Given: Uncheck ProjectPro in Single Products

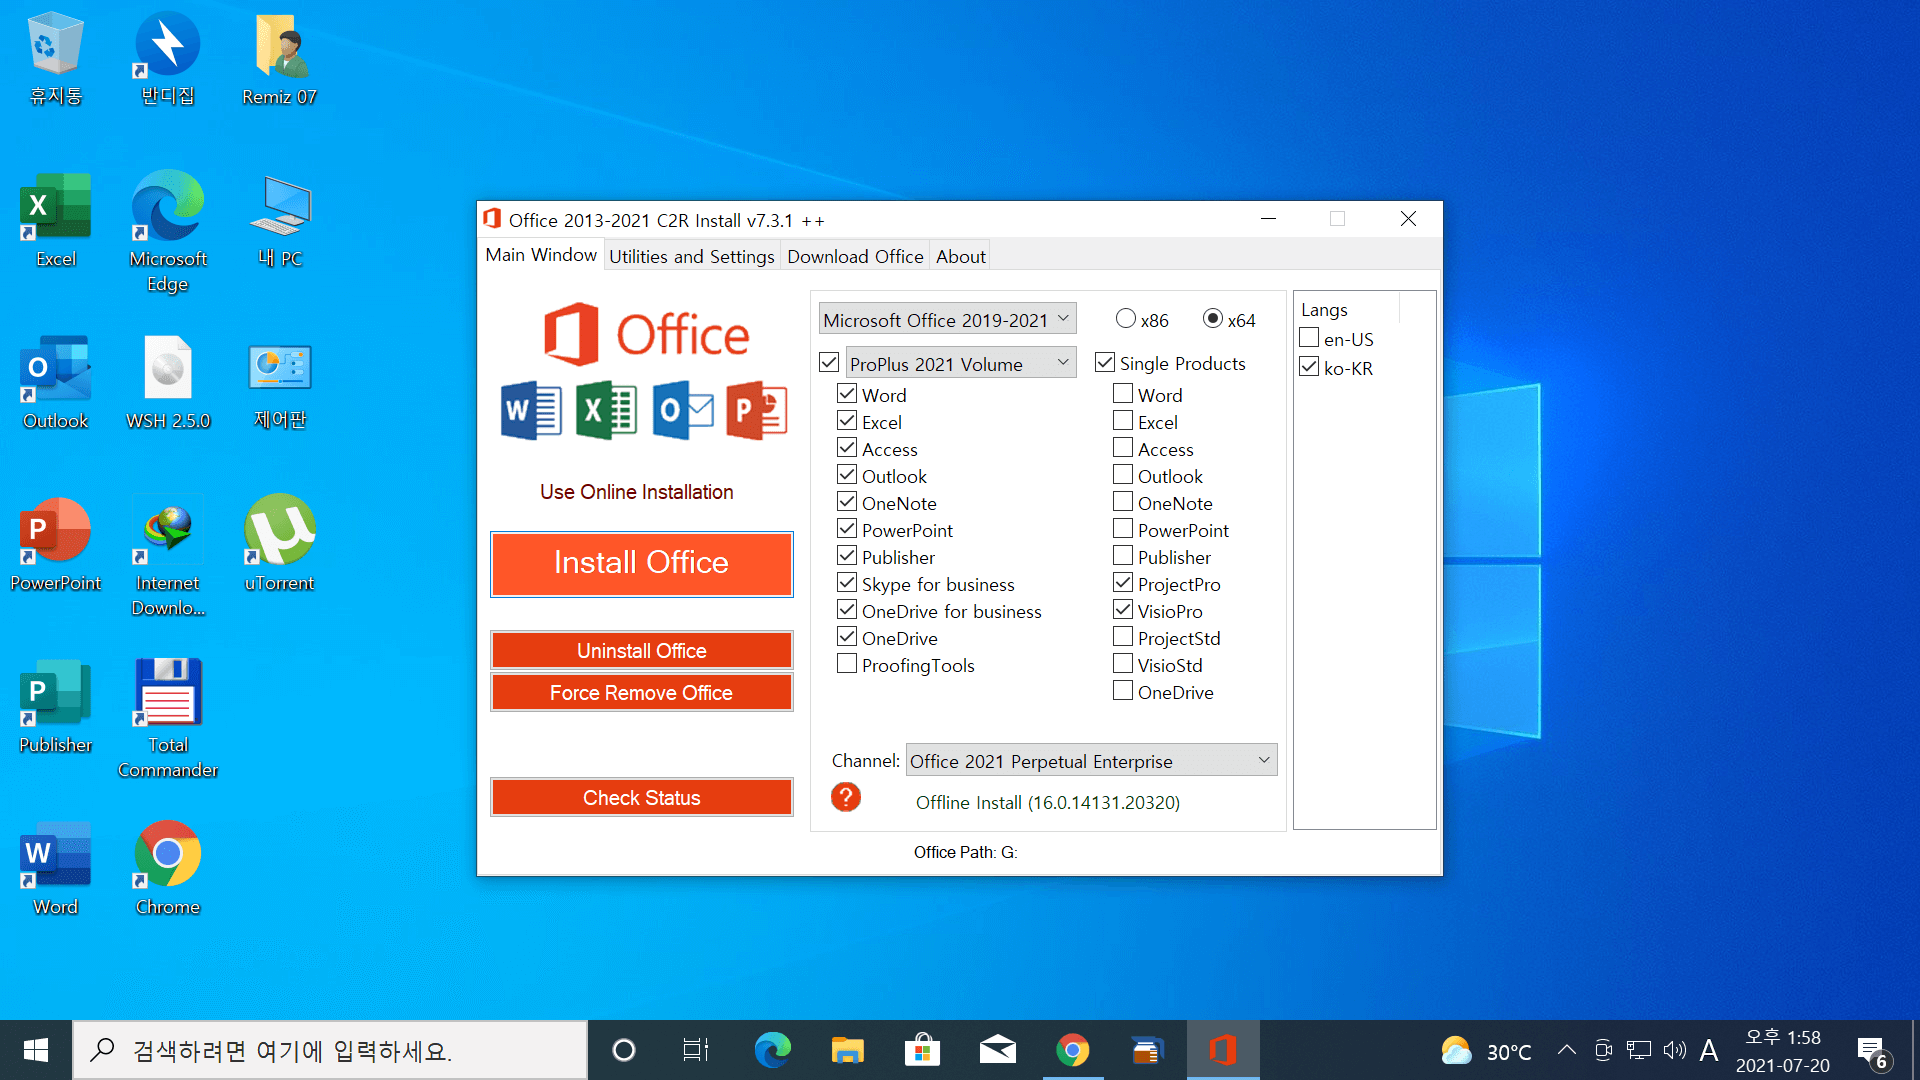Looking at the screenshot, I should pyautogui.click(x=1123, y=583).
